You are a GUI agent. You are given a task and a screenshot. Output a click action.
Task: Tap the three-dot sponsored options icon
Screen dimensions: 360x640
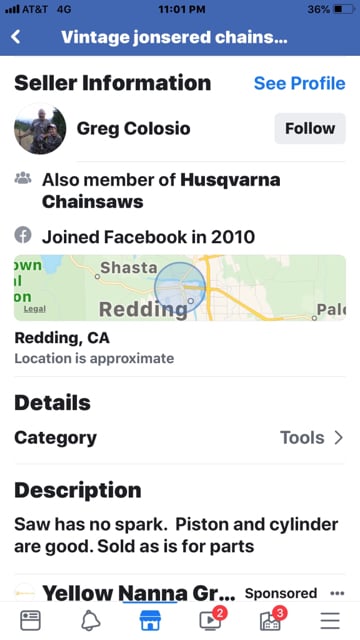click(x=337, y=593)
